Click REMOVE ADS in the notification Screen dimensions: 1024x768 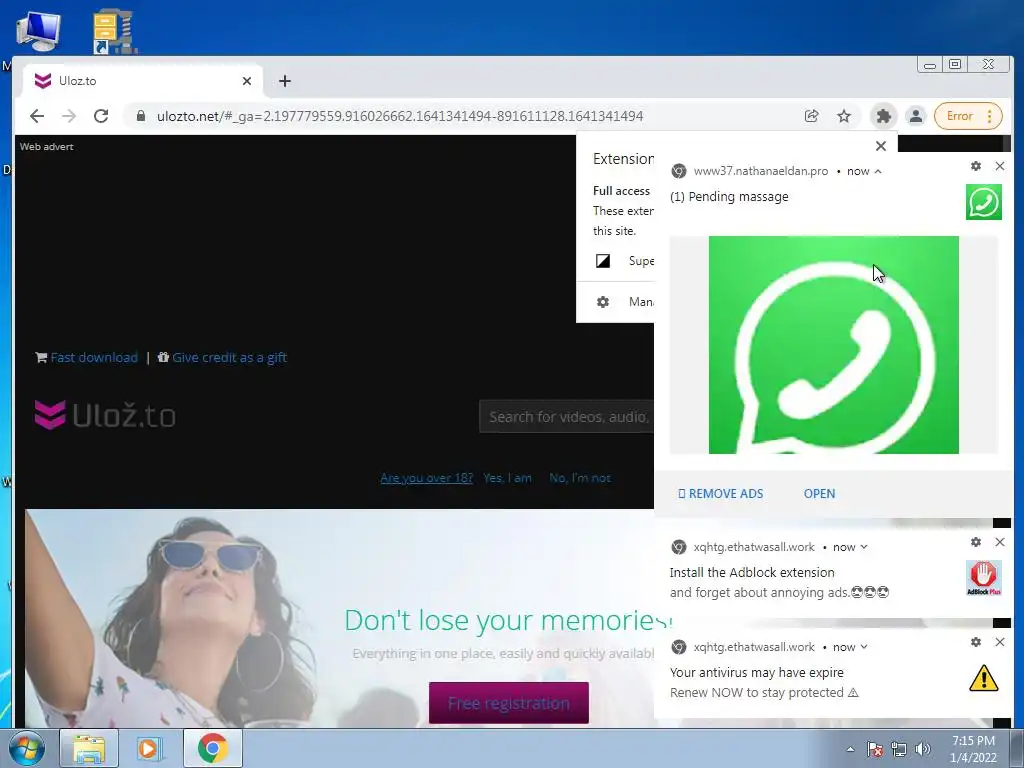point(721,494)
